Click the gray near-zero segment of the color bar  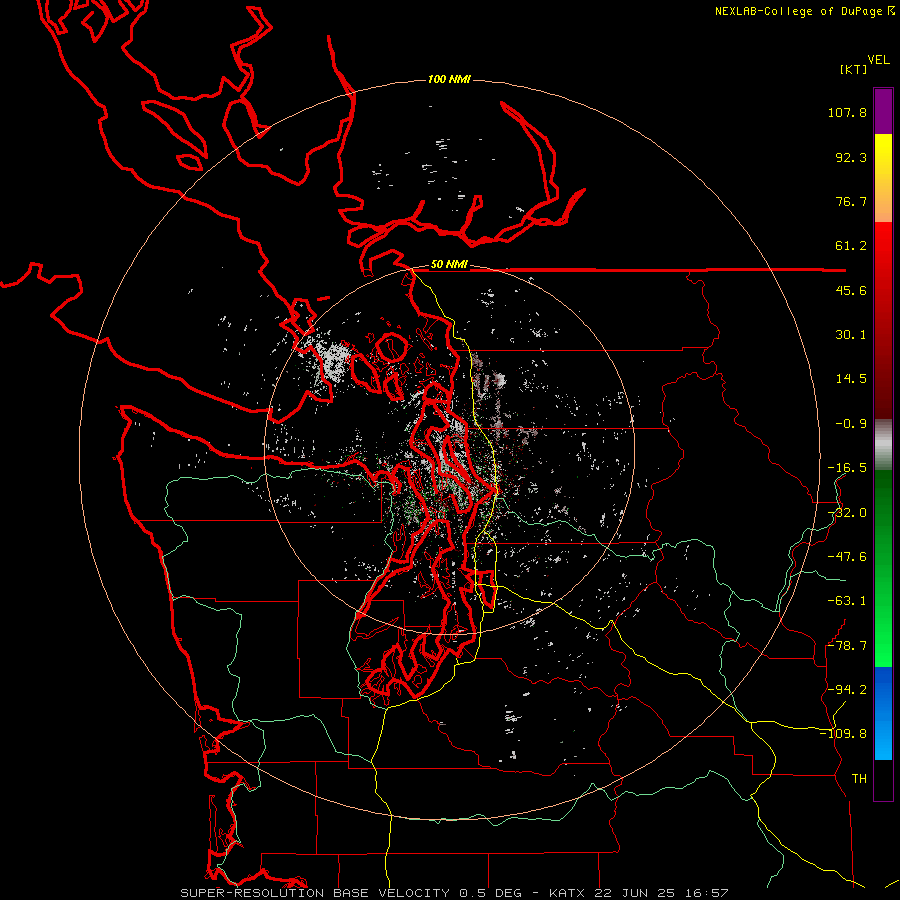click(x=883, y=444)
